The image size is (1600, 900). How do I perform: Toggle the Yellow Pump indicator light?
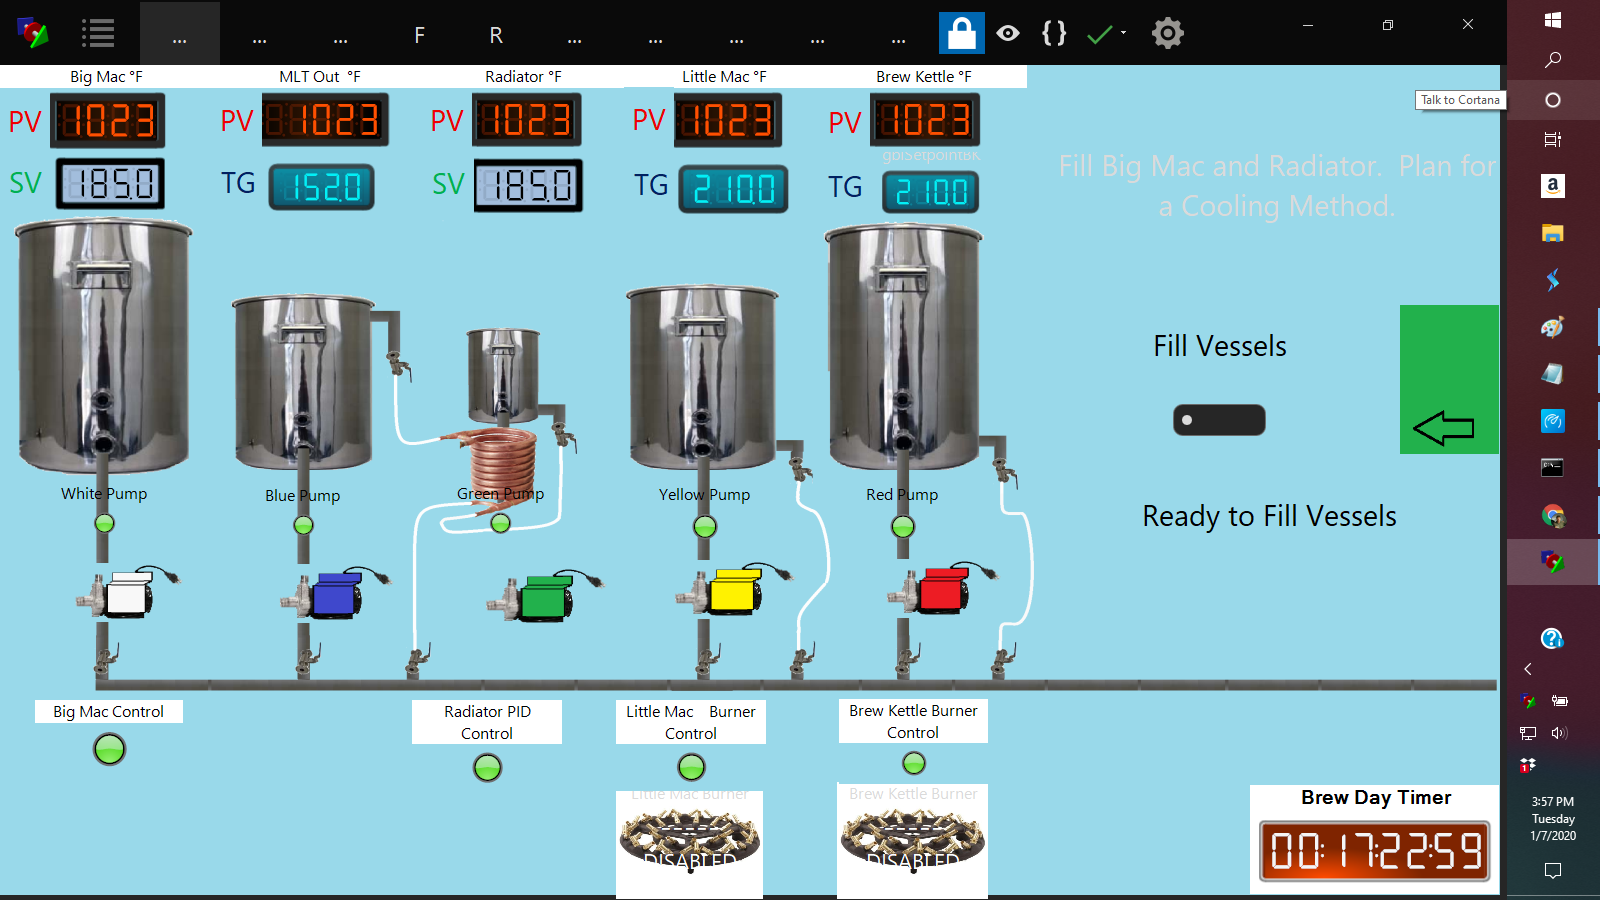click(705, 527)
